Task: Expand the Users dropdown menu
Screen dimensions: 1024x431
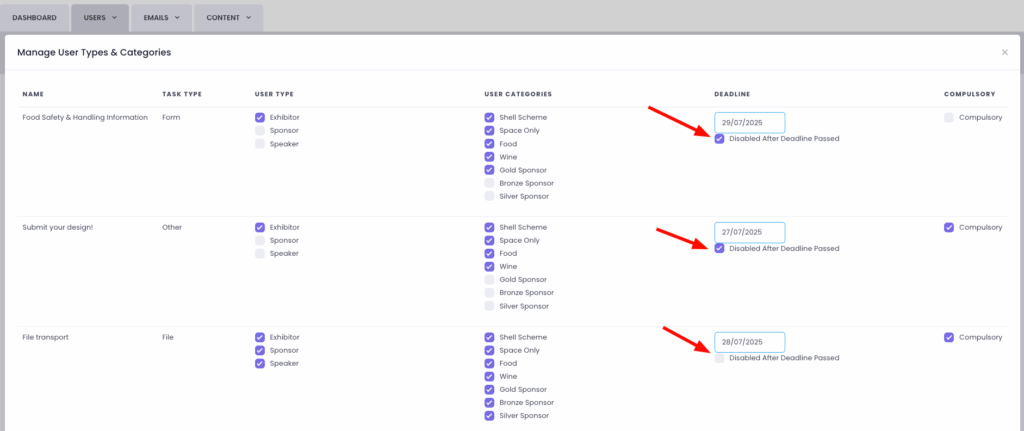Action: coord(100,17)
